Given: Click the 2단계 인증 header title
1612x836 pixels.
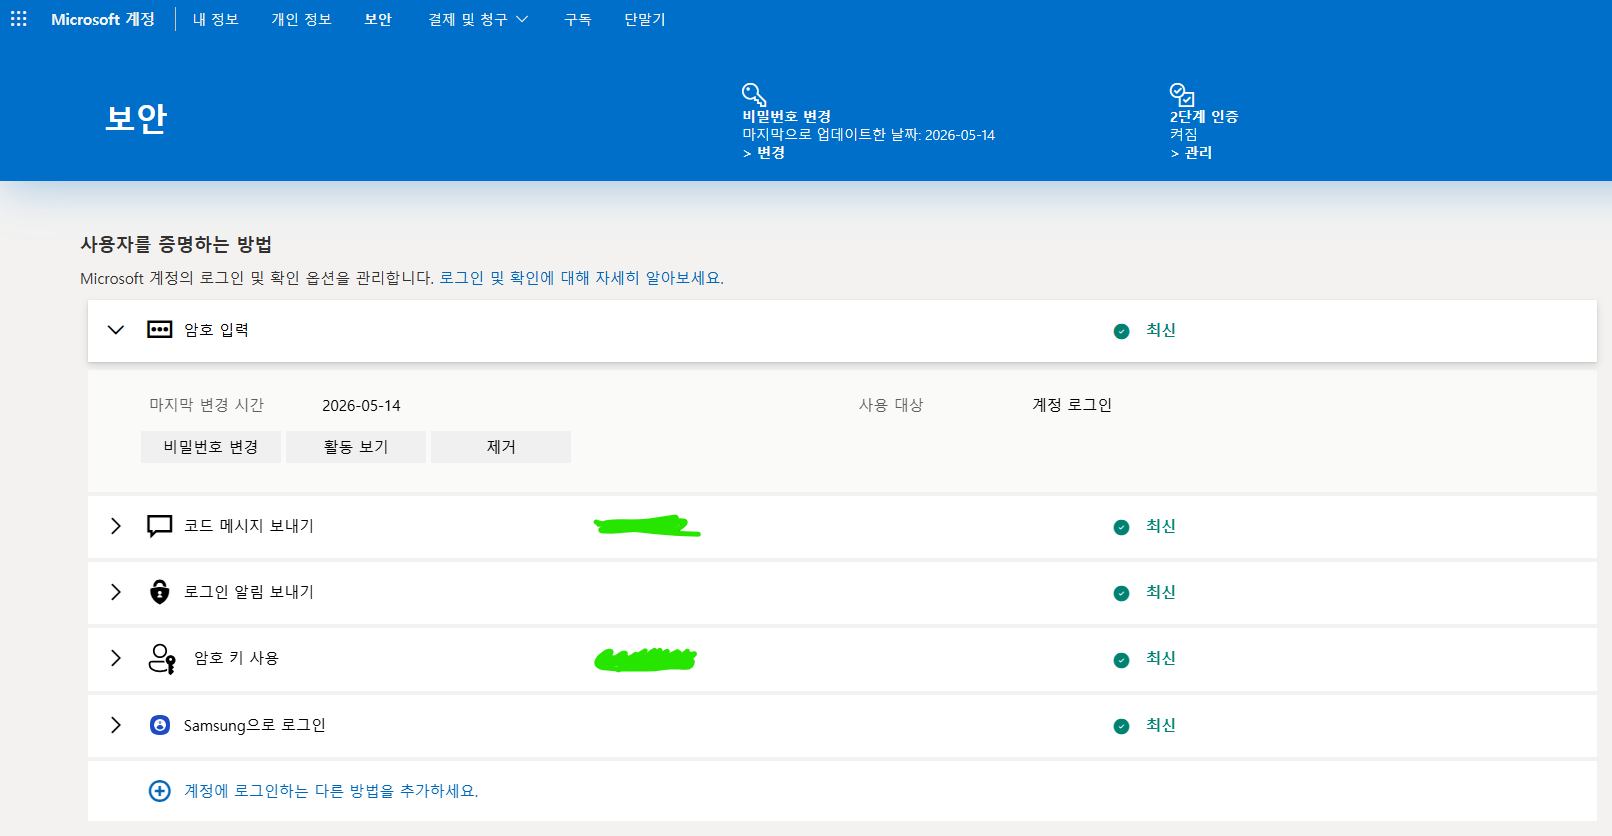Looking at the screenshot, I should [1204, 117].
